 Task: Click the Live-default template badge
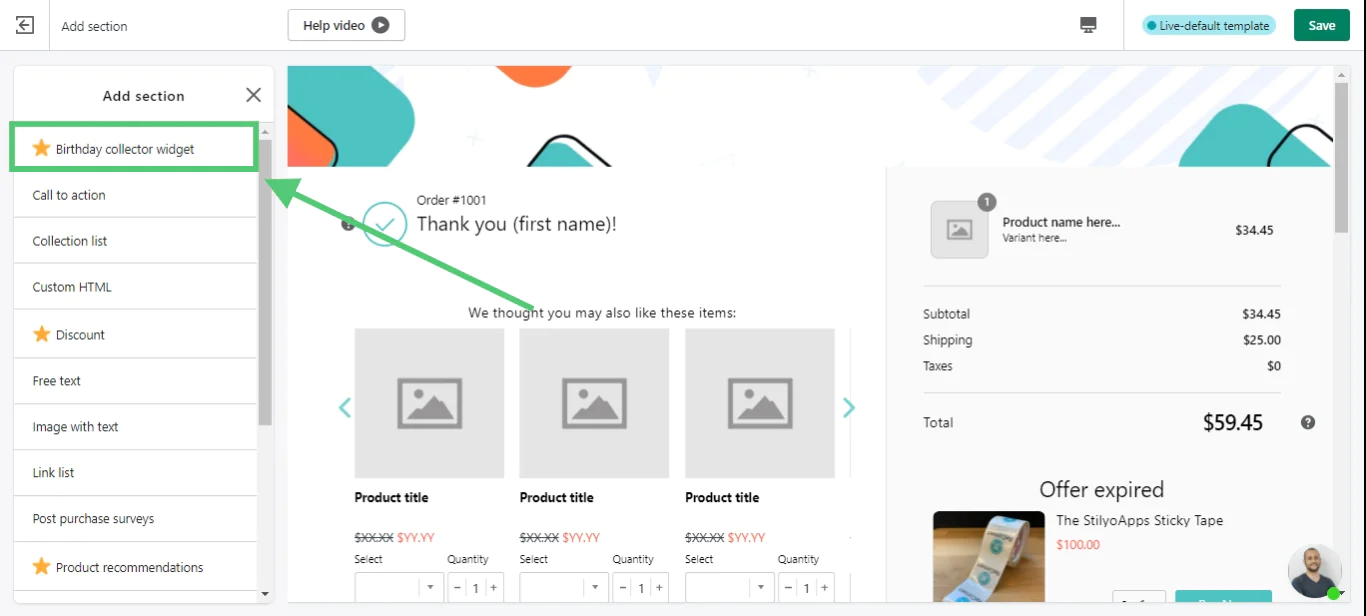pos(1208,25)
